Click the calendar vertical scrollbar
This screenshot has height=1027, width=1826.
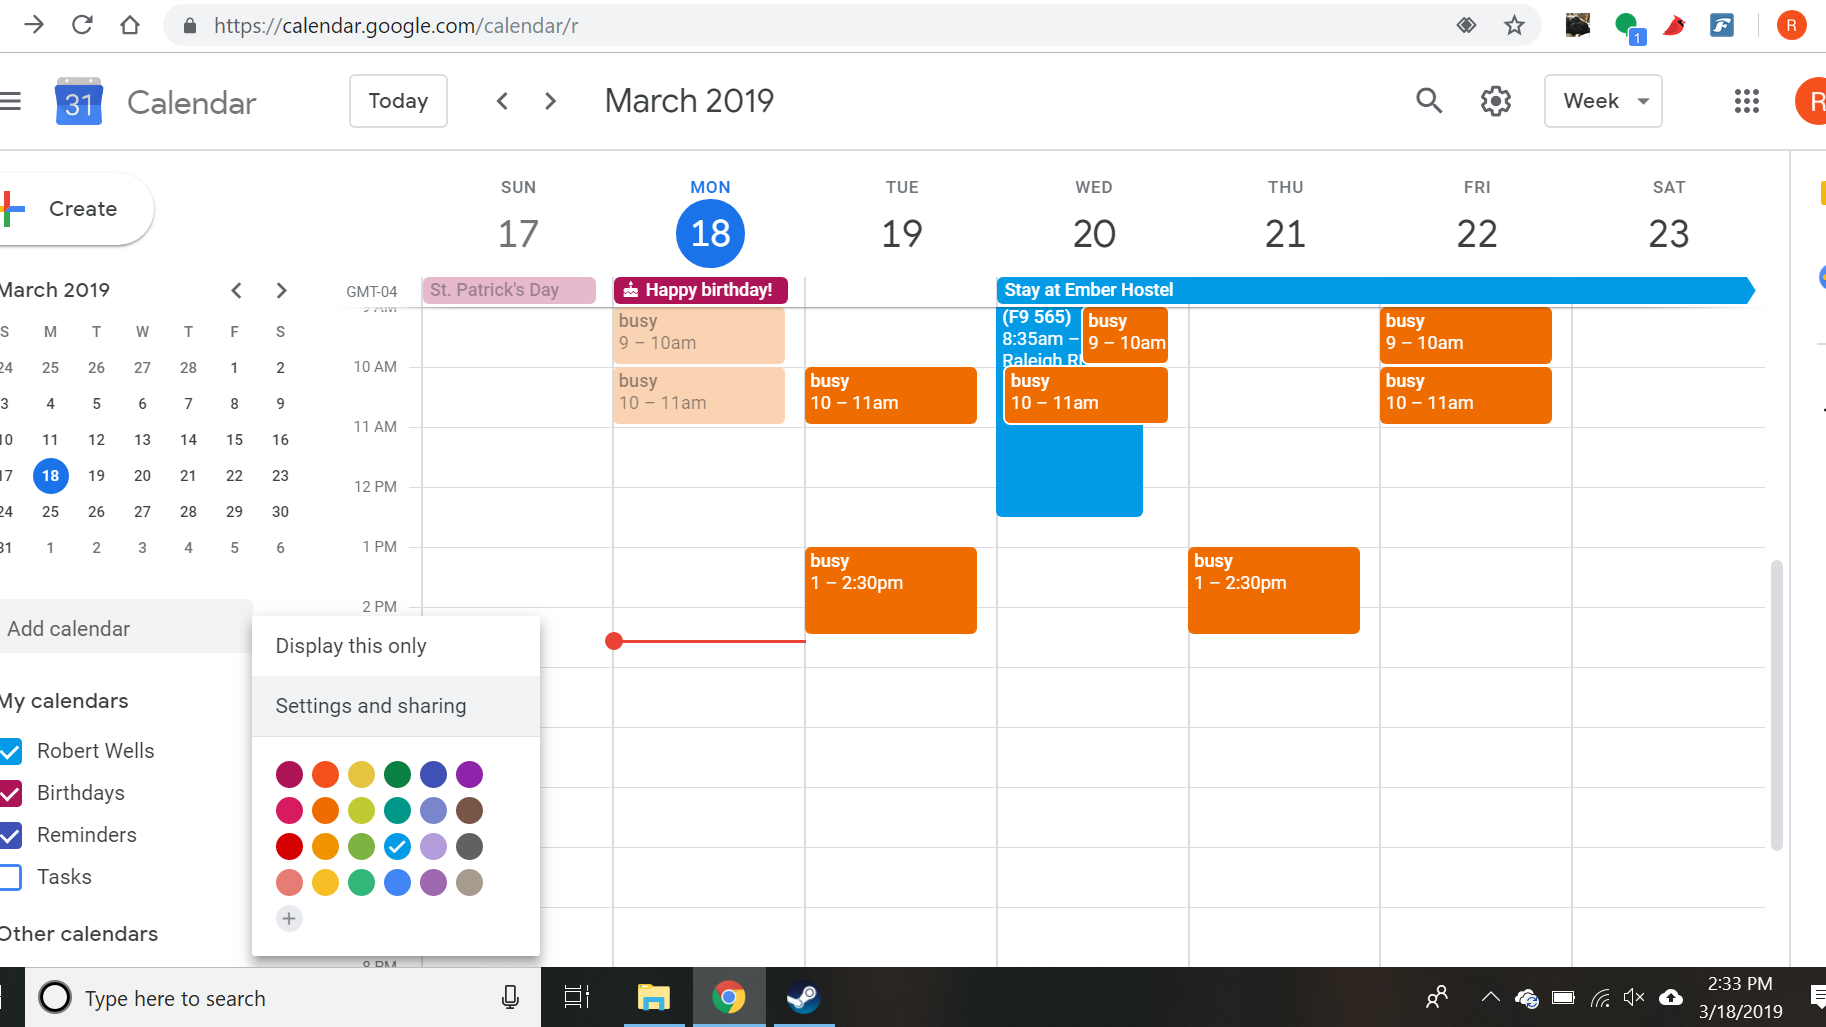click(1777, 705)
